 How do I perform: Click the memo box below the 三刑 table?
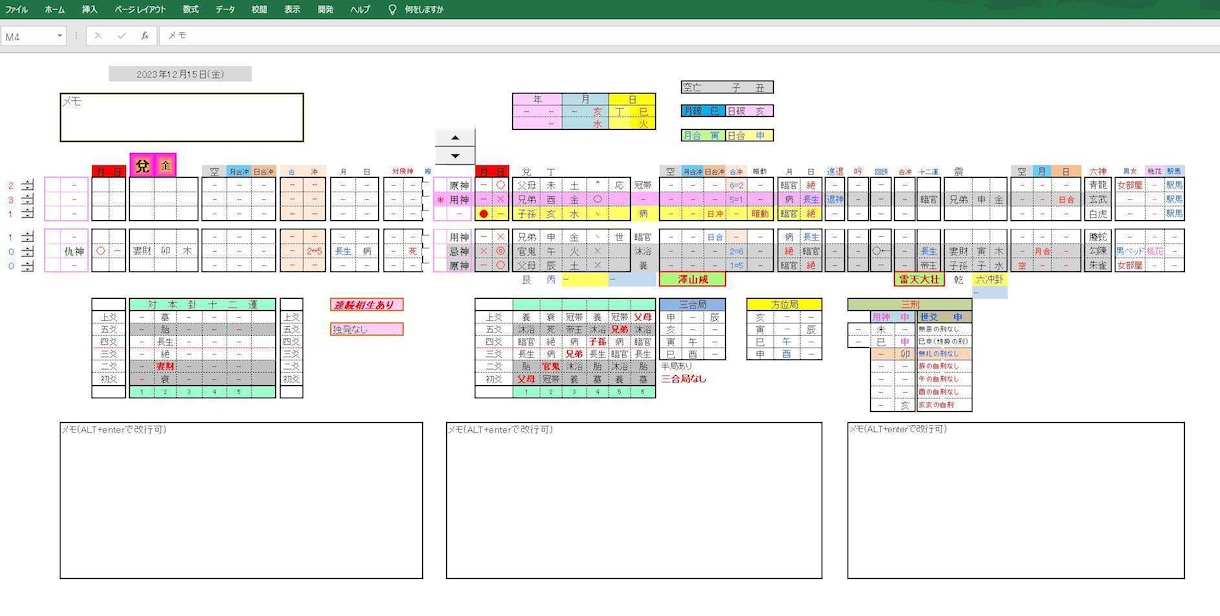tap(1016, 500)
